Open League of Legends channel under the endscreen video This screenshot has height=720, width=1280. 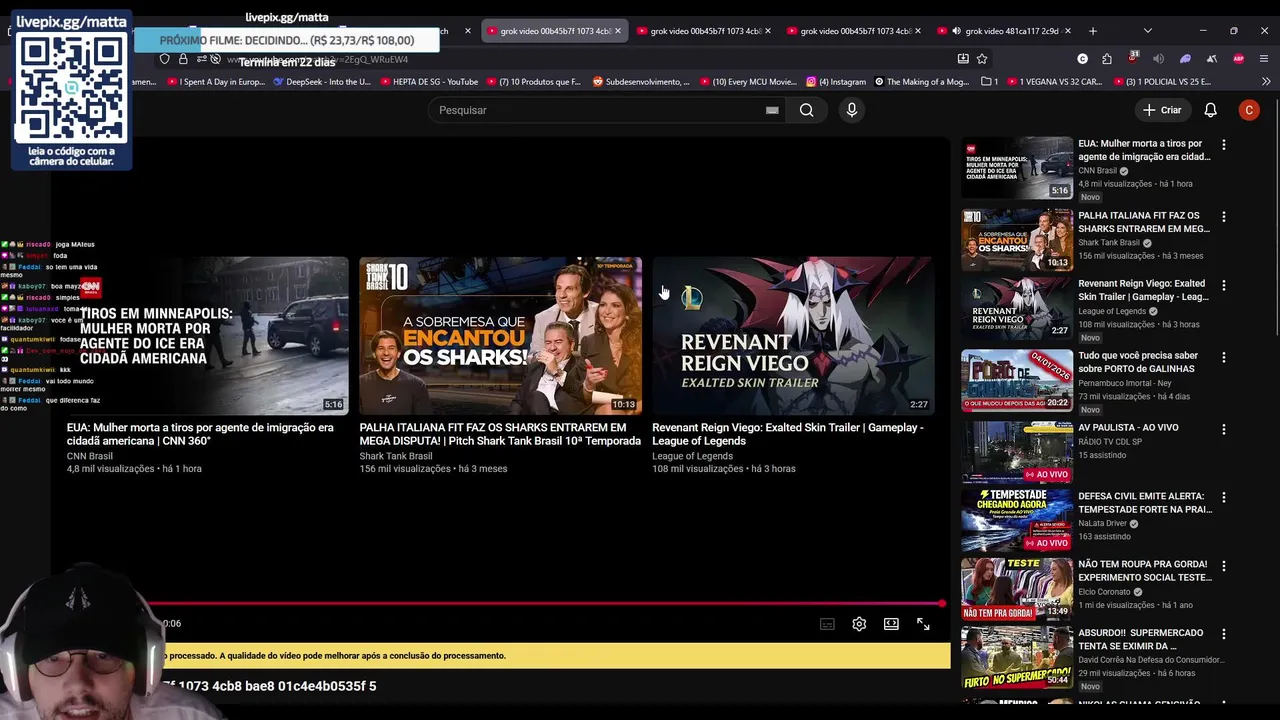pos(692,456)
